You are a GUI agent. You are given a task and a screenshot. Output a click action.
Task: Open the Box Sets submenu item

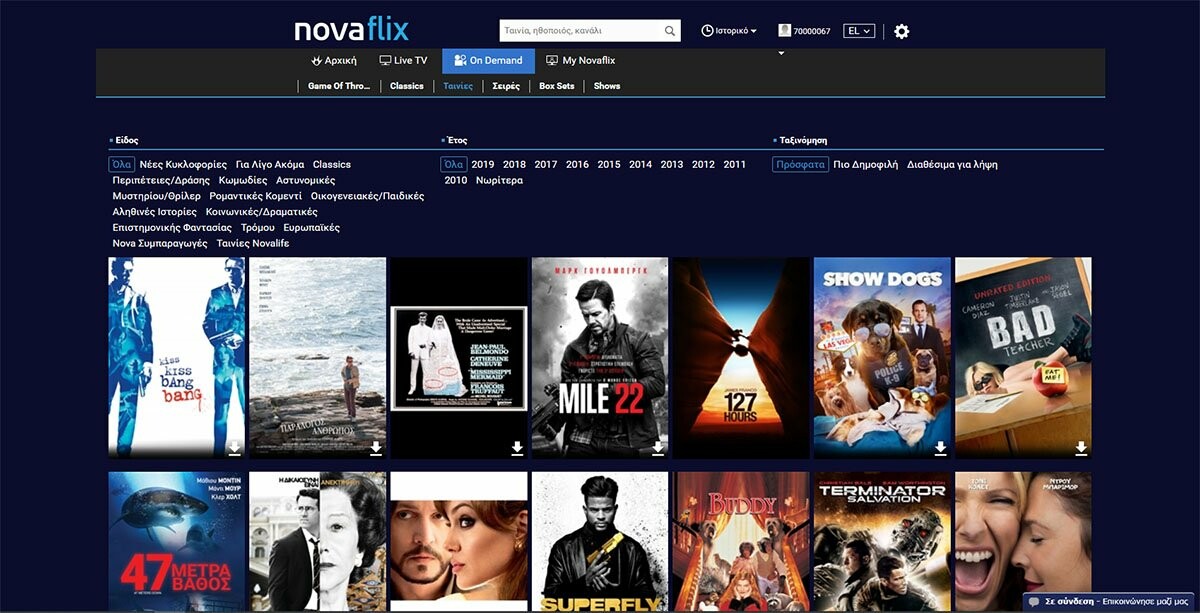coord(557,86)
